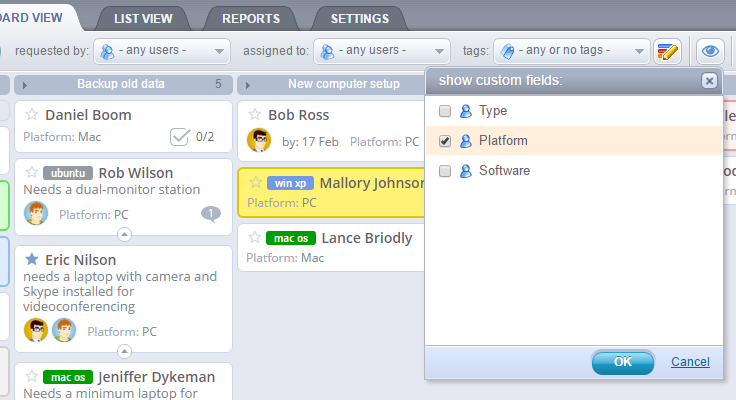Click Backup old data column count 5
Viewport: 736px width, 400px height.
point(218,84)
